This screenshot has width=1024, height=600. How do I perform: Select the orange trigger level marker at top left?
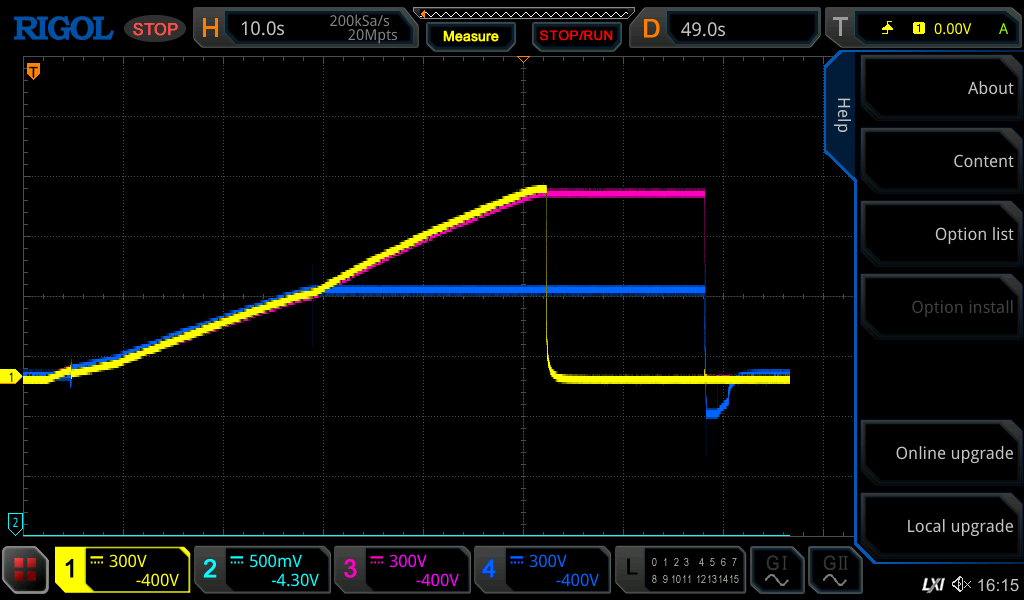coord(33,71)
